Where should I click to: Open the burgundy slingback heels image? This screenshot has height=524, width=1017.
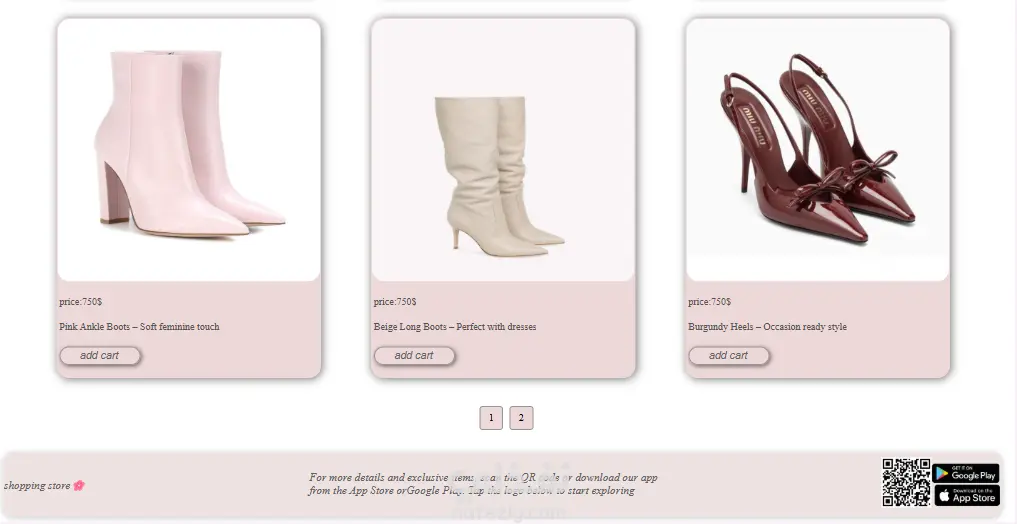817,150
